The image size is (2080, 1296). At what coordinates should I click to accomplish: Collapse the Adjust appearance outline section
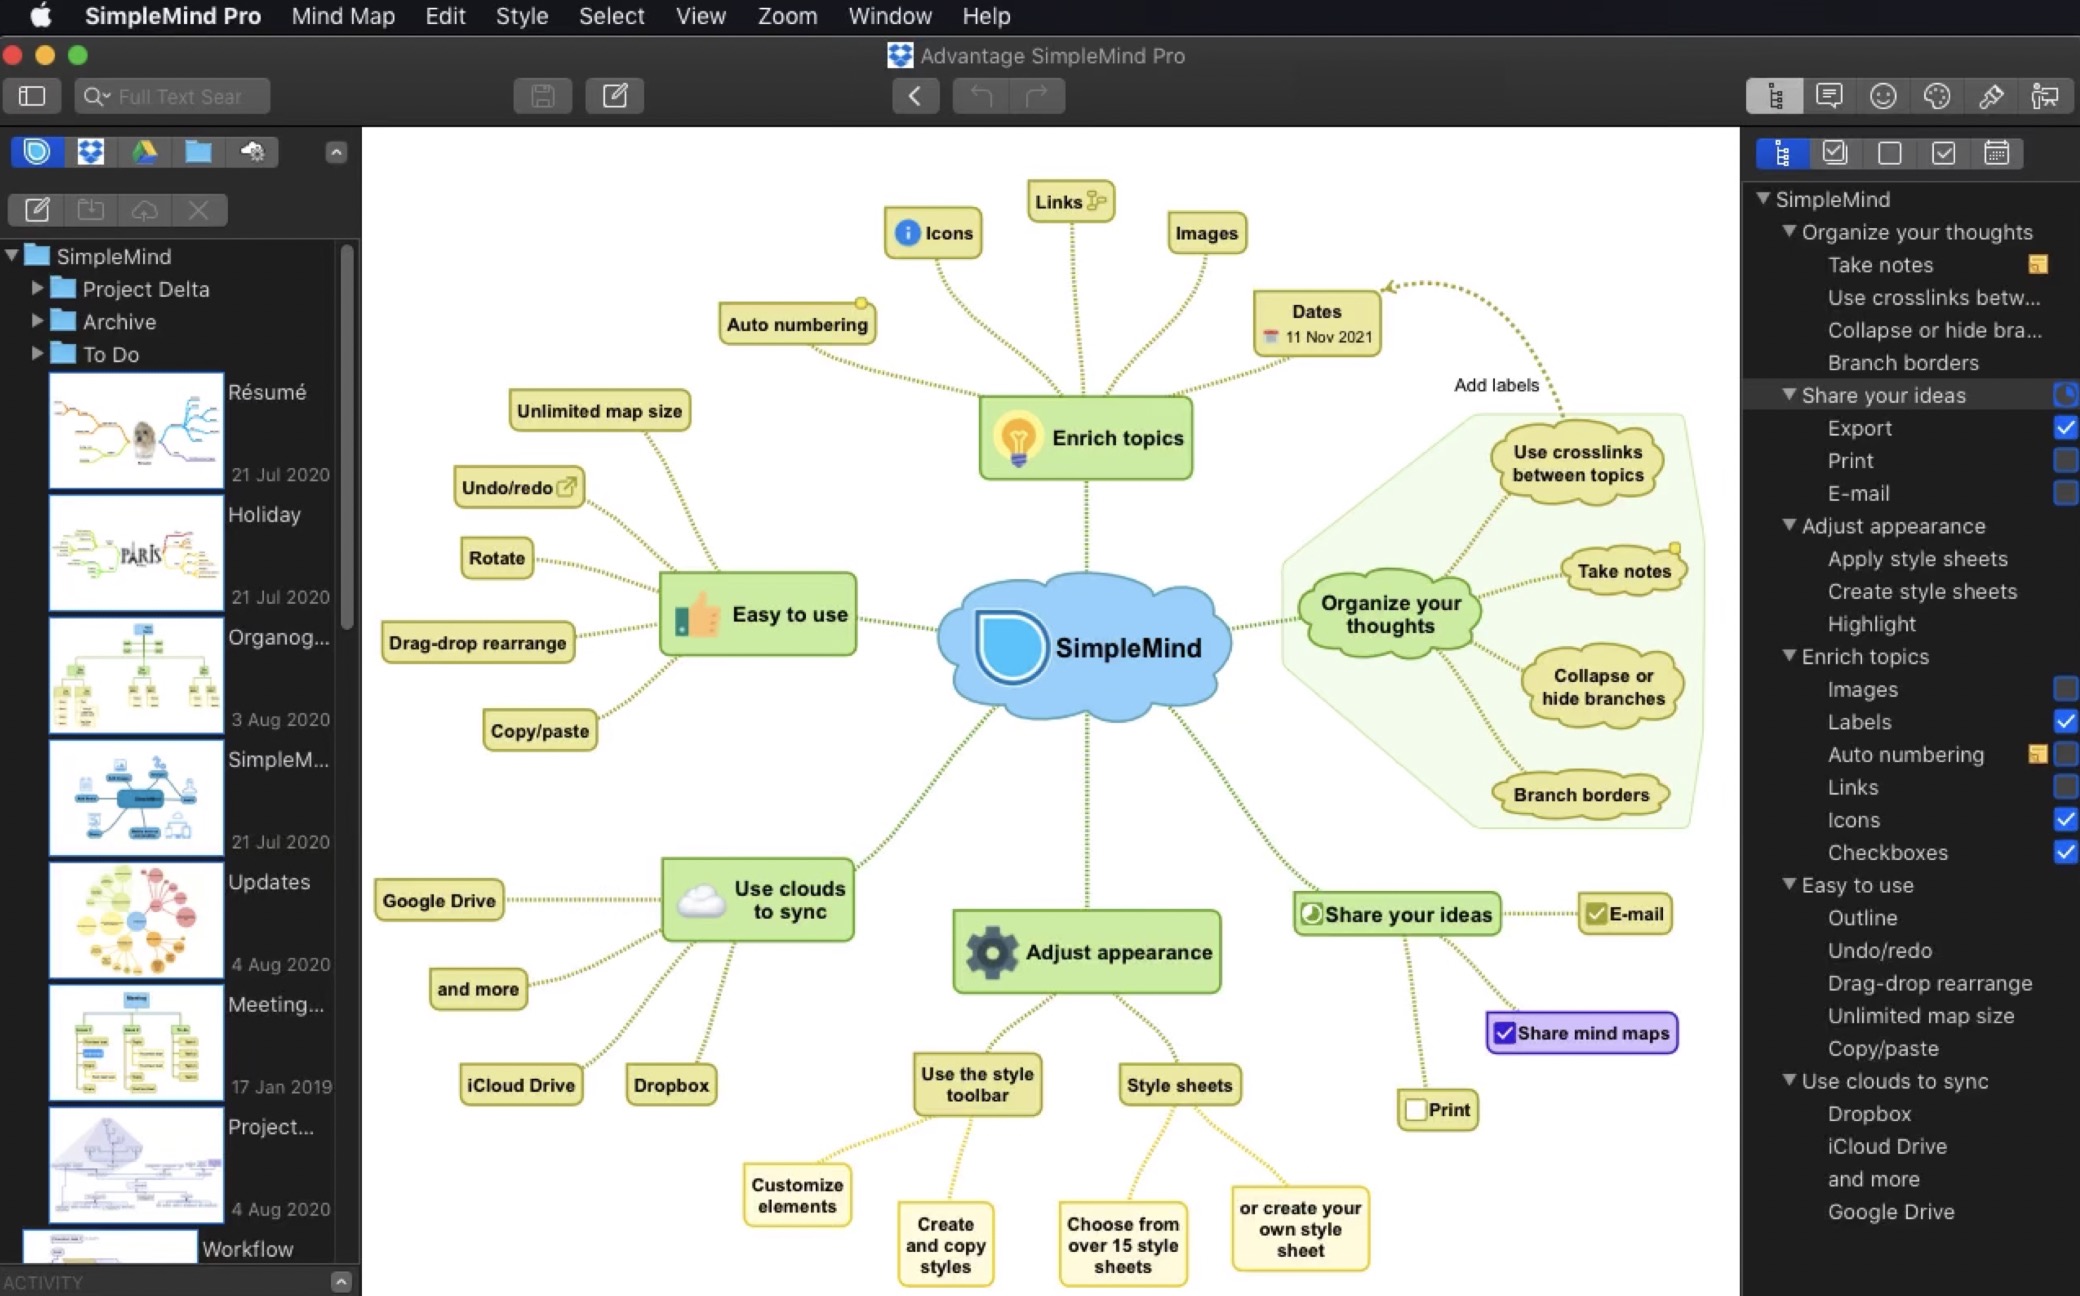1789,525
